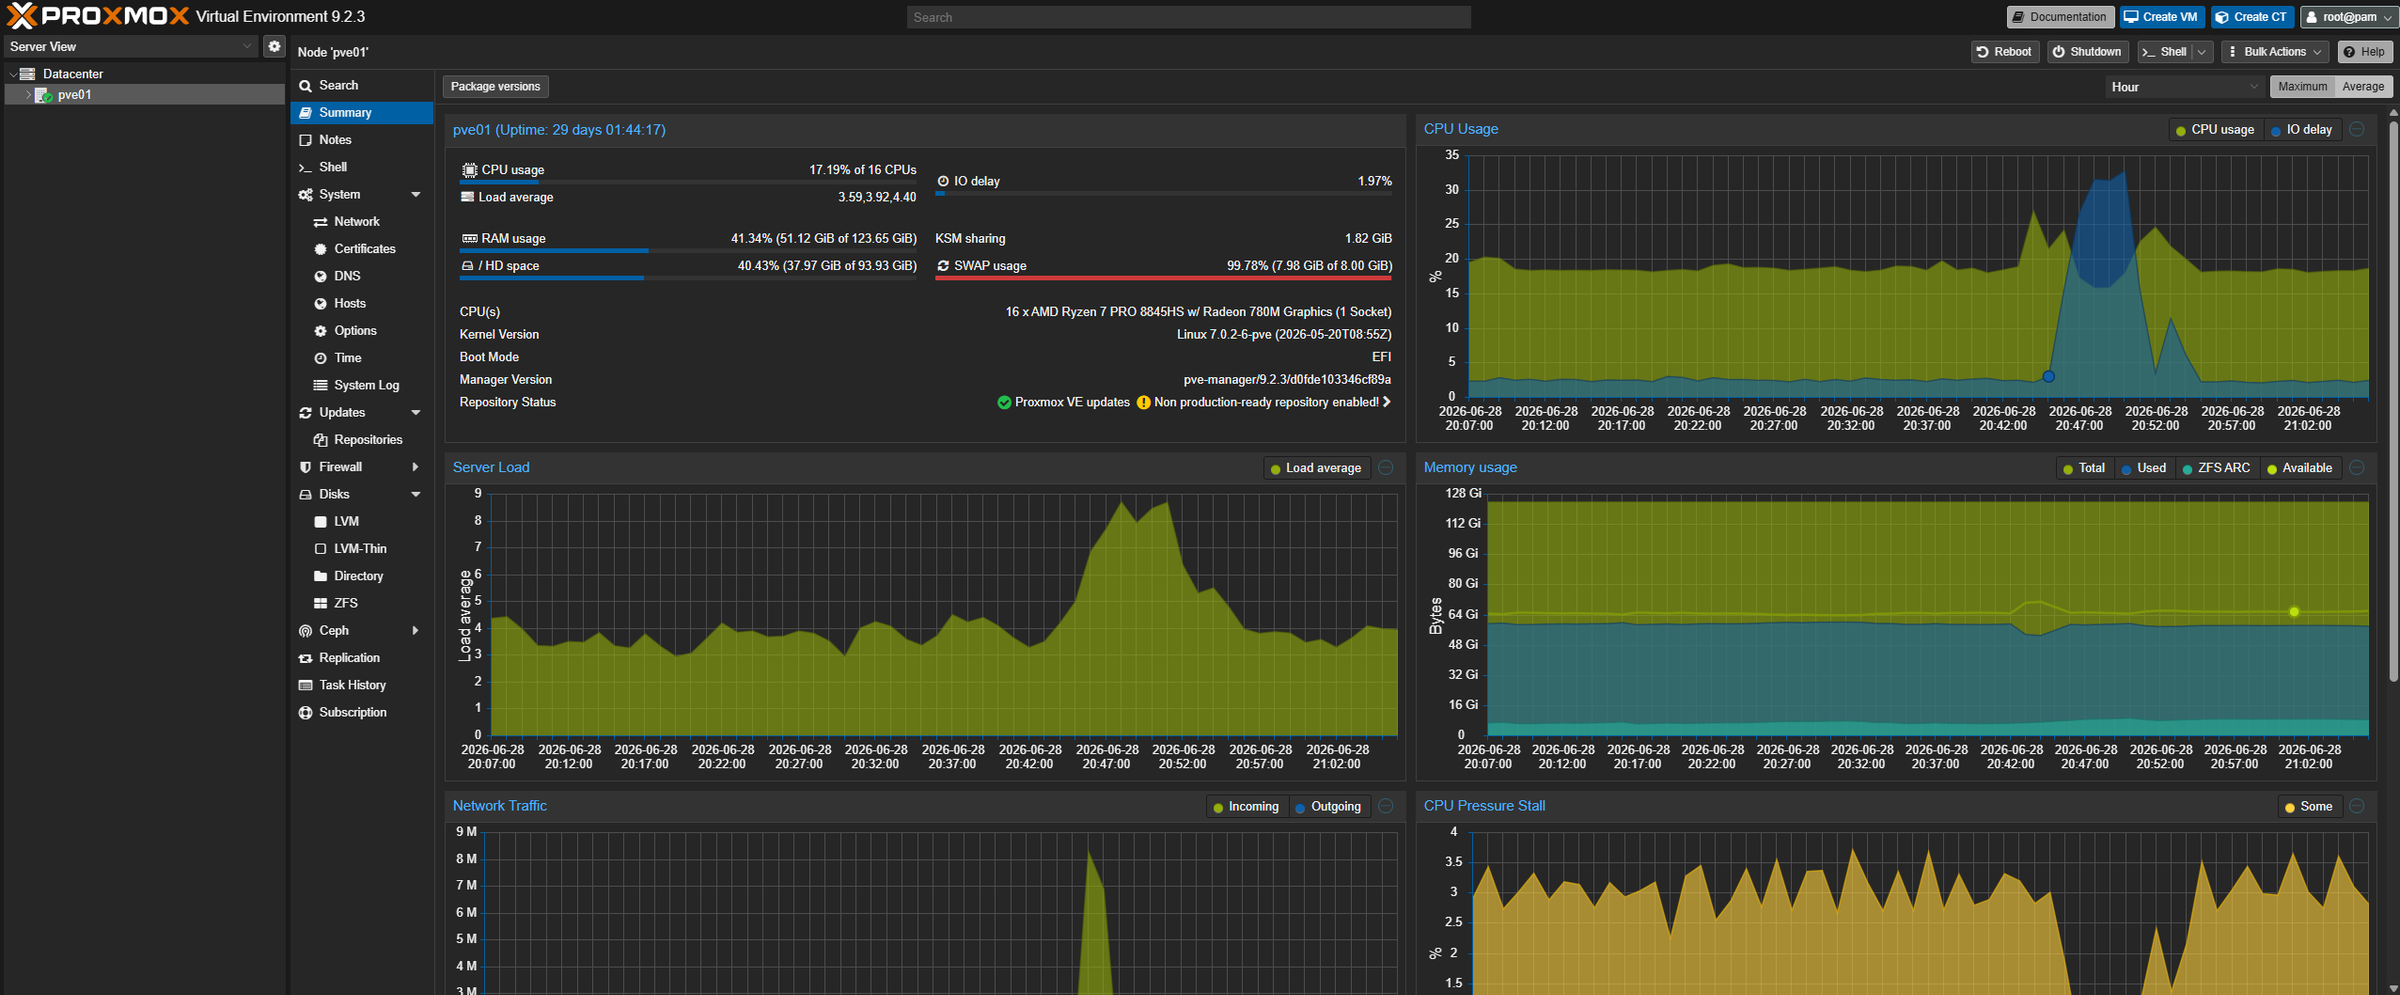The width and height of the screenshot is (2400, 995).
Task: Open the root@pam user menu
Action: [2347, 17]
